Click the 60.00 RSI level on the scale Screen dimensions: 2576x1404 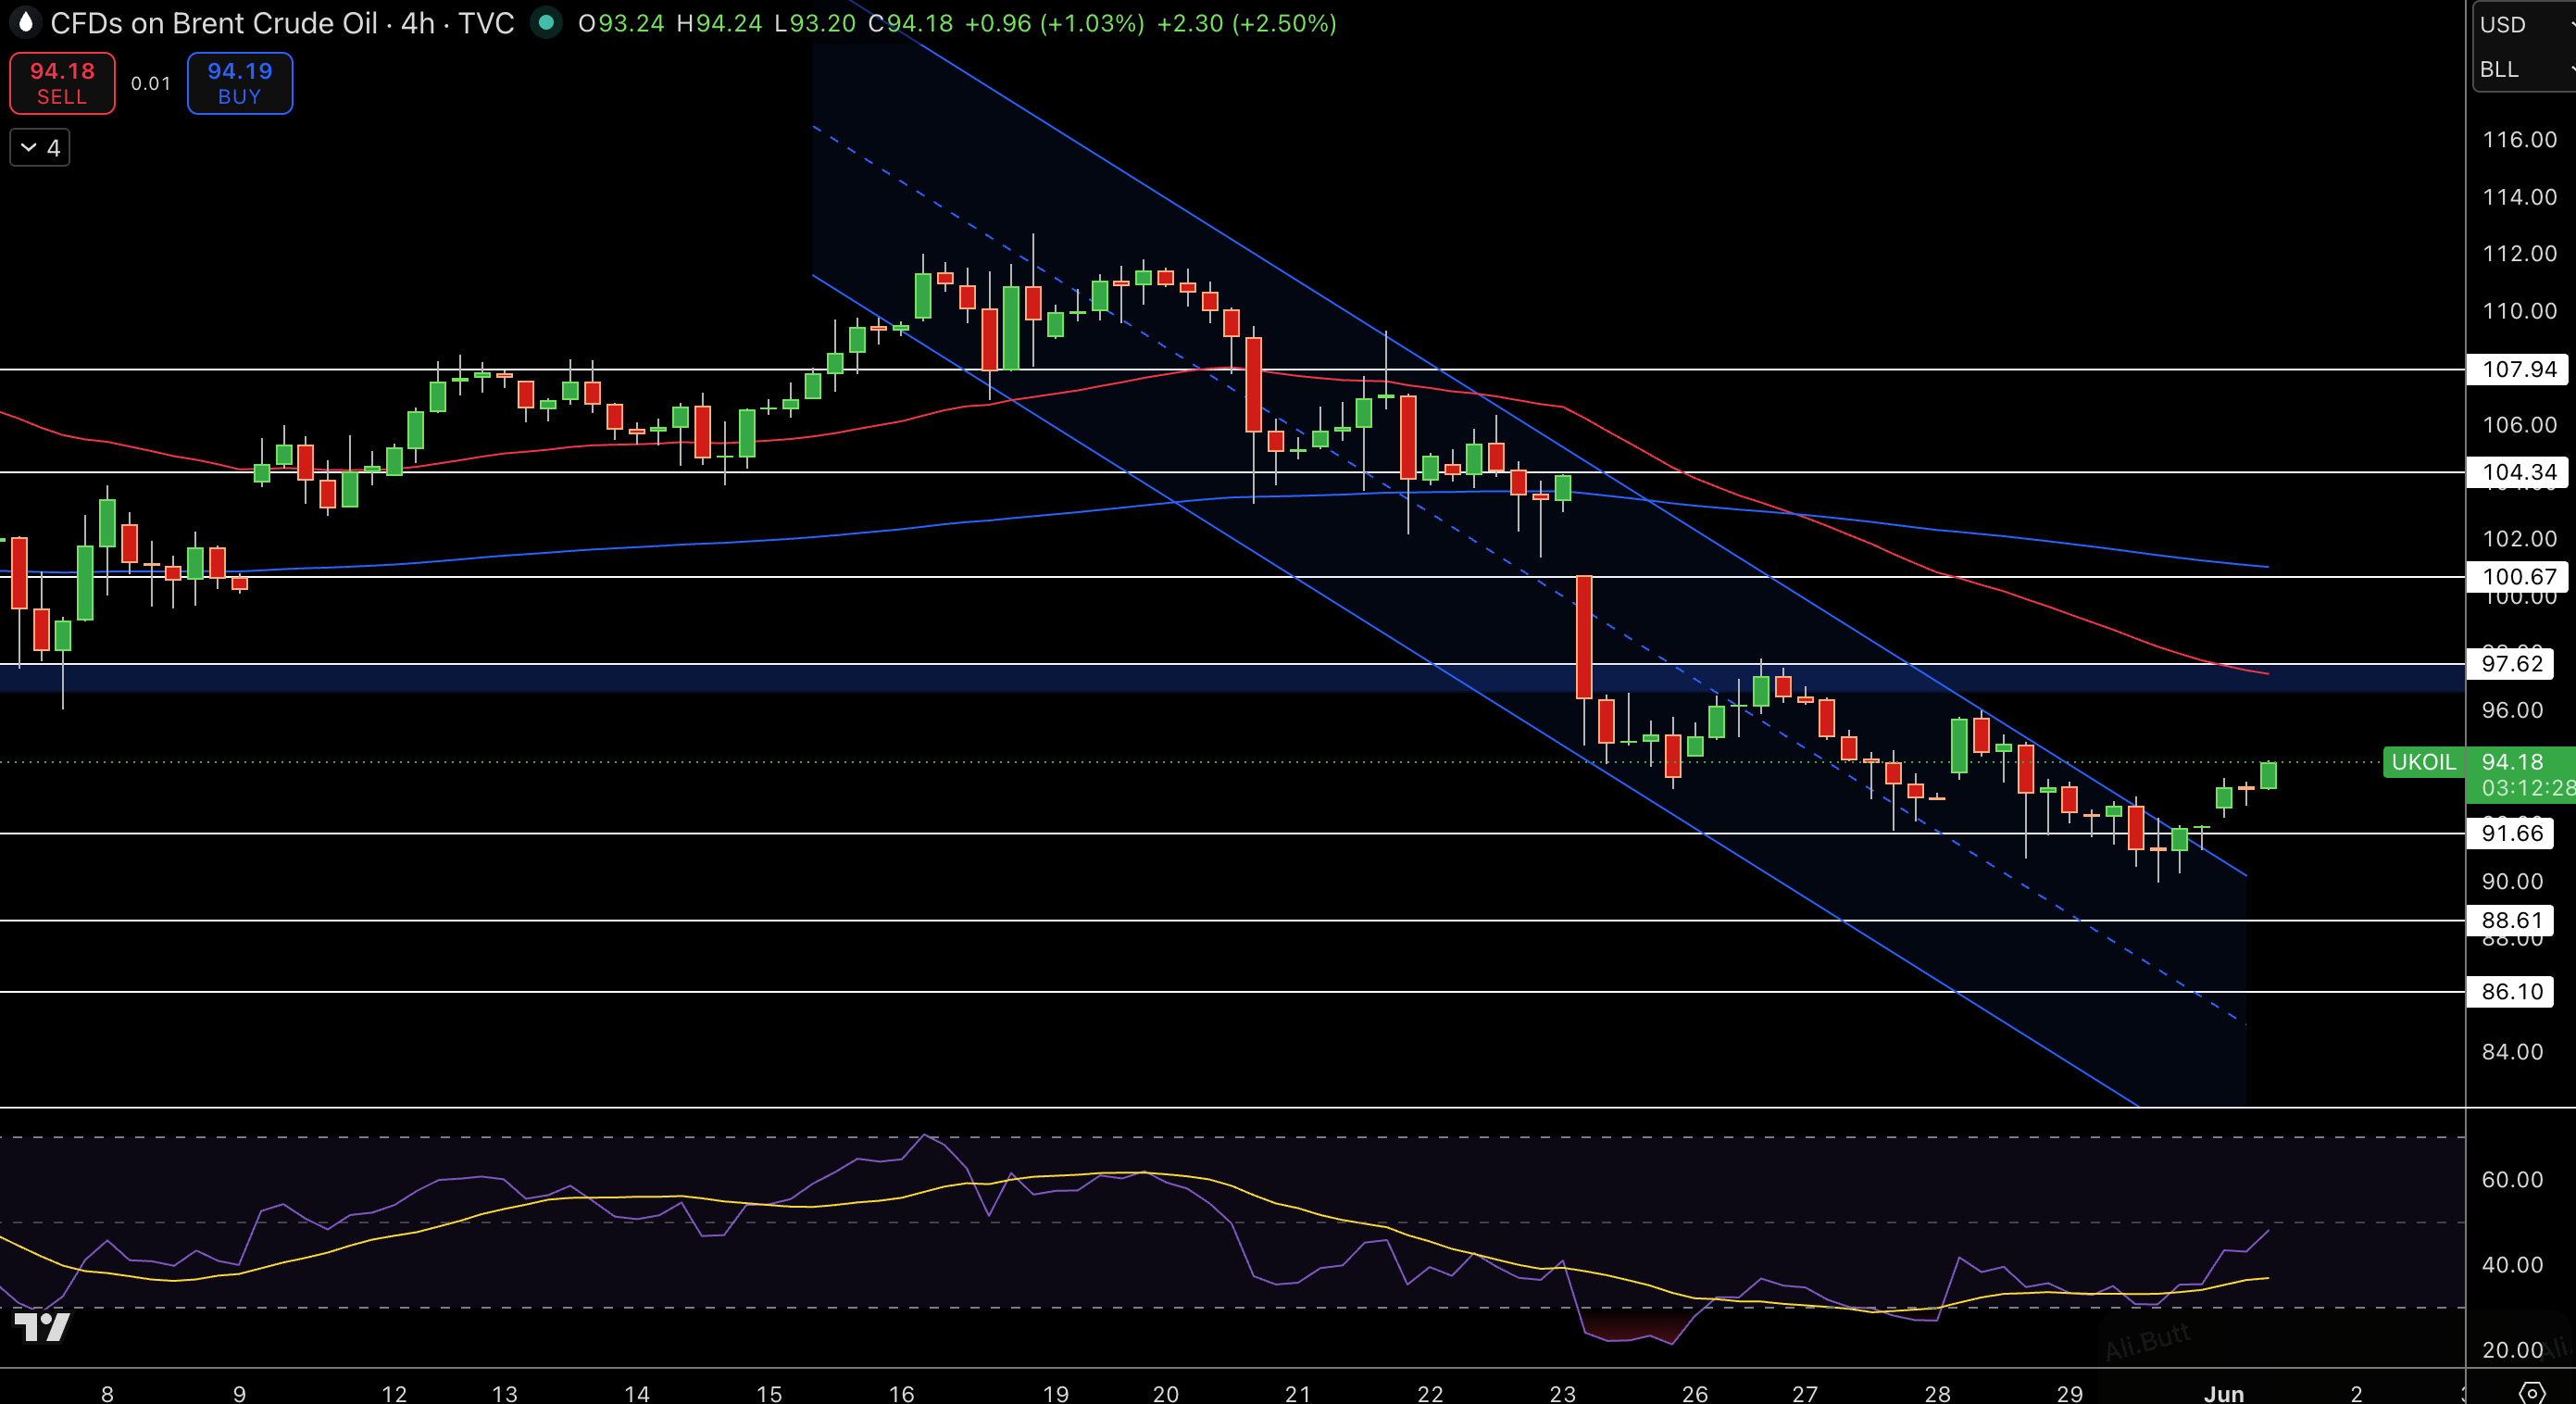[x=2512, y=1179]
